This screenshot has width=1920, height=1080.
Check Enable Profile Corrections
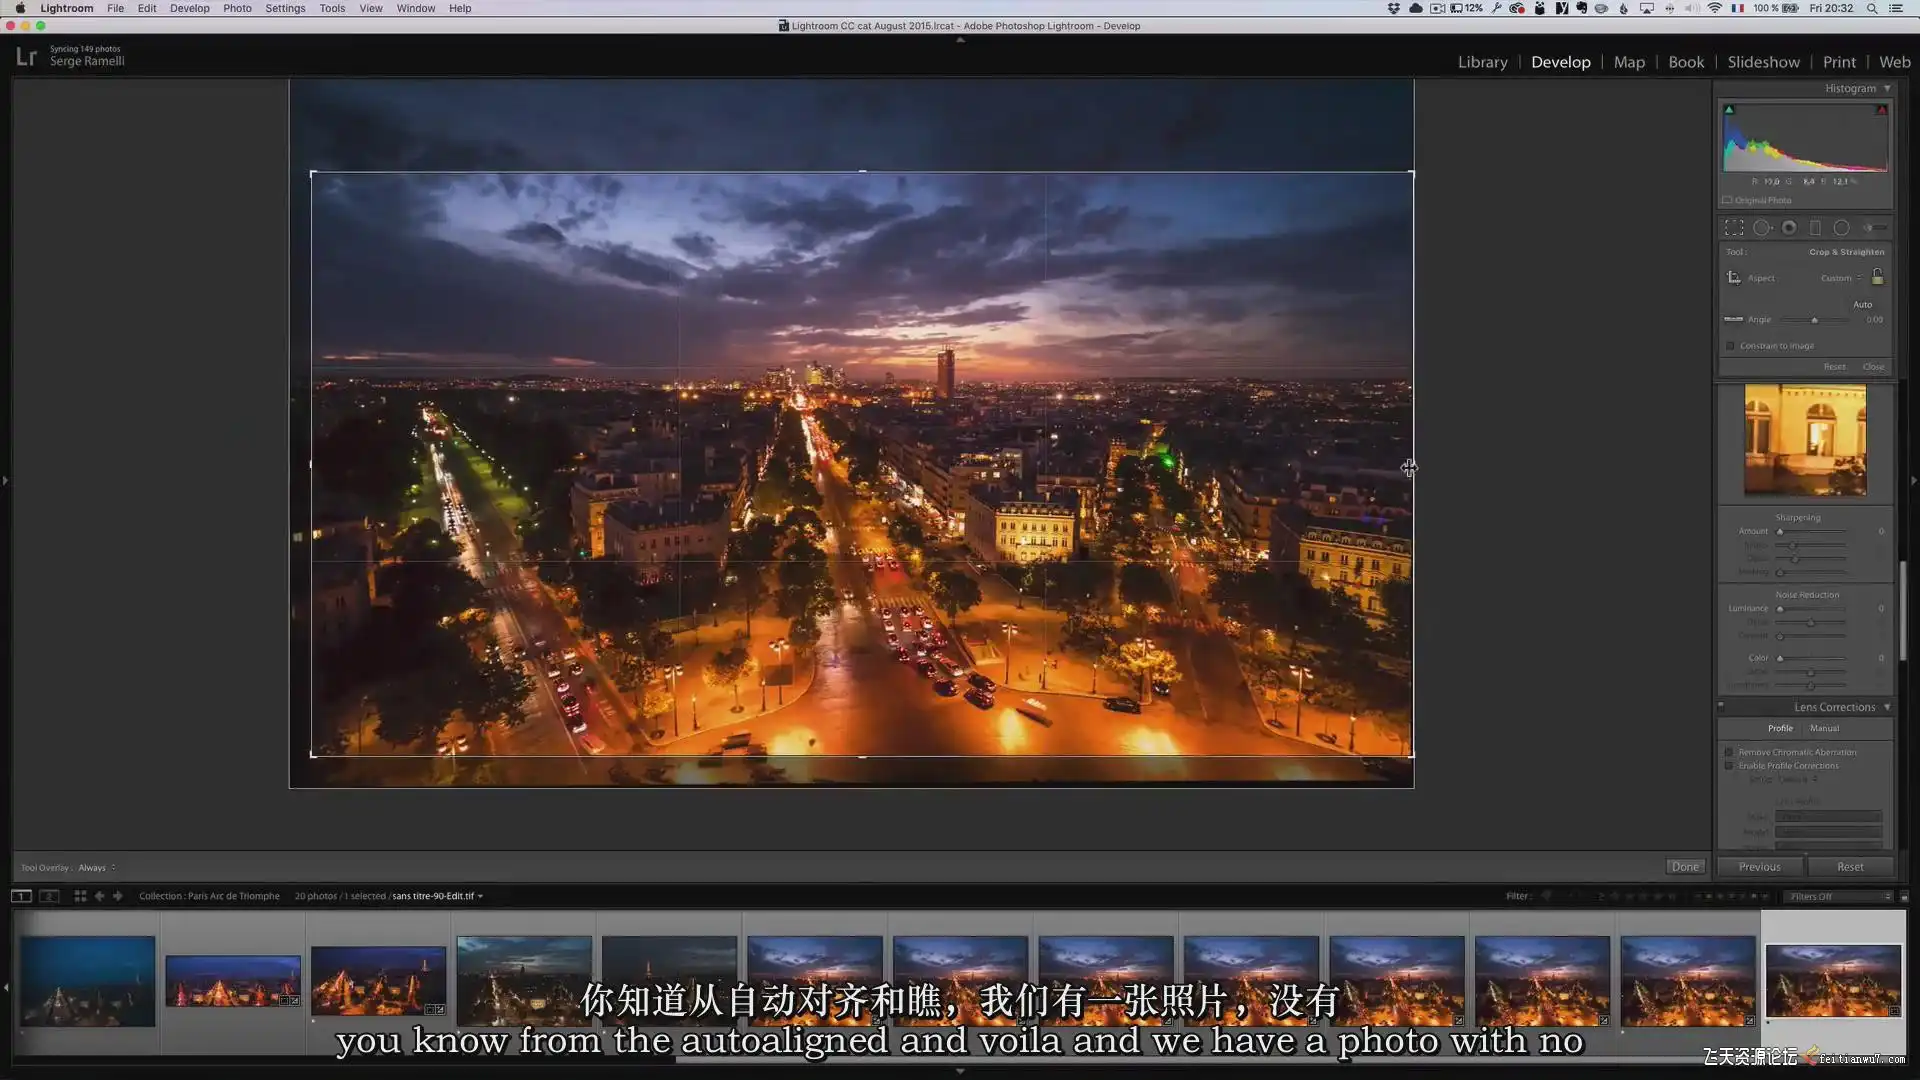tap(1729, 766)
